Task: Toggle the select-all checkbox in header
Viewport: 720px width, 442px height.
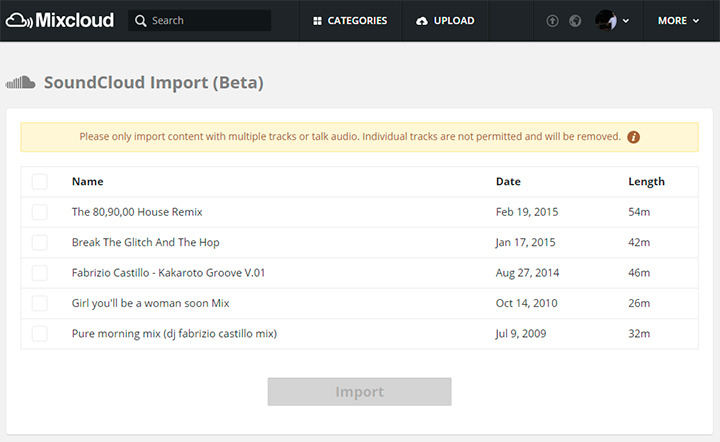Action: tap(39, 182)
